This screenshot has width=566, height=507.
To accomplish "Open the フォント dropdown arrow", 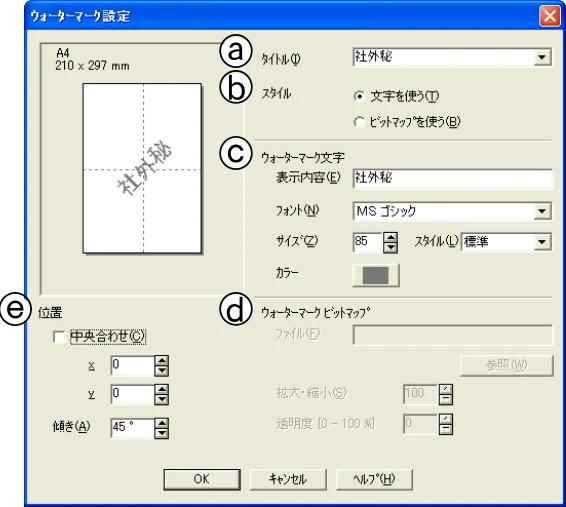I will [x=542, y=211].
